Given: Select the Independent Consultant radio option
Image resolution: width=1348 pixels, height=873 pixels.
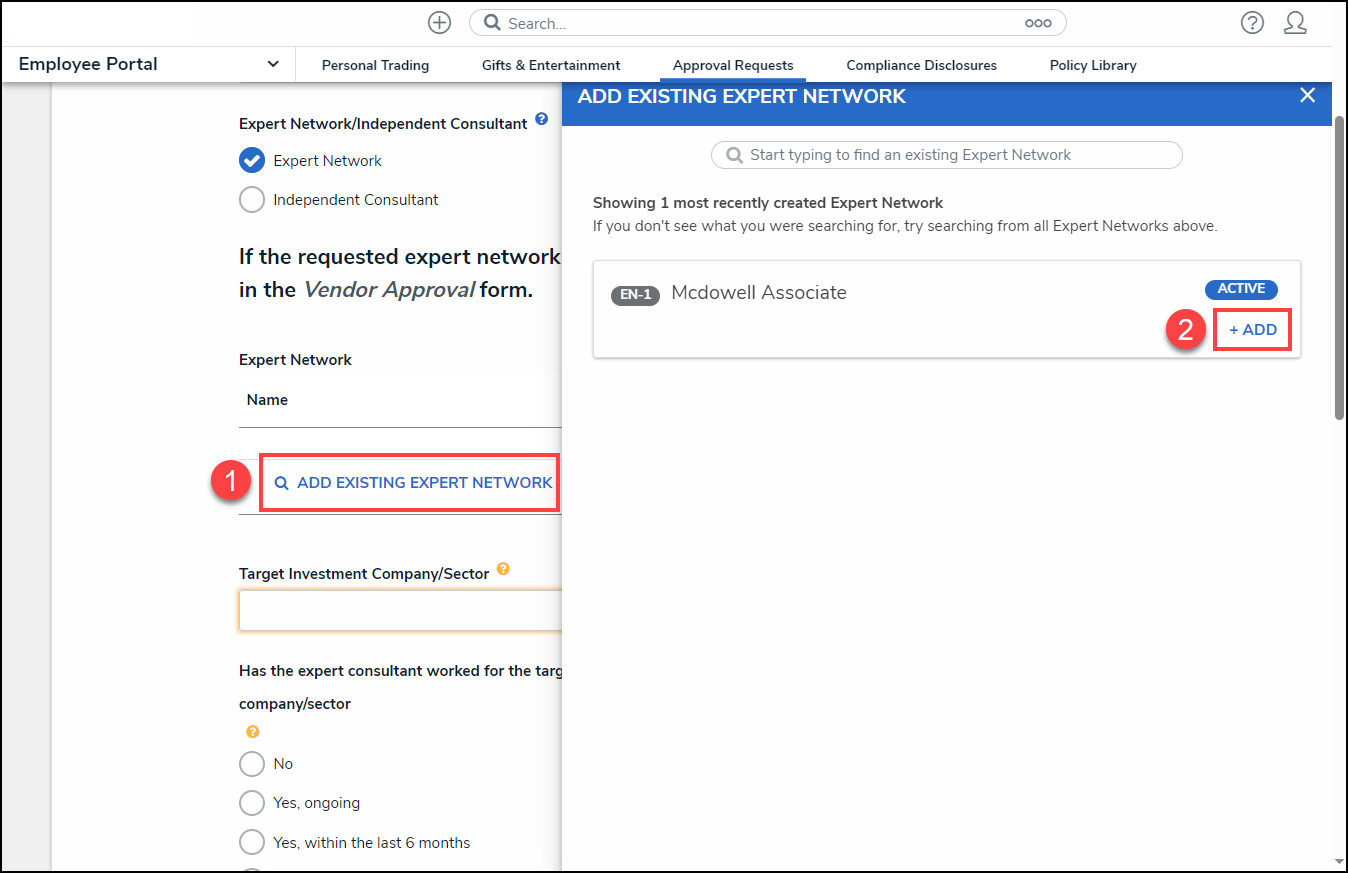Looking at the screenshot, I should click(x=252, y=200).
